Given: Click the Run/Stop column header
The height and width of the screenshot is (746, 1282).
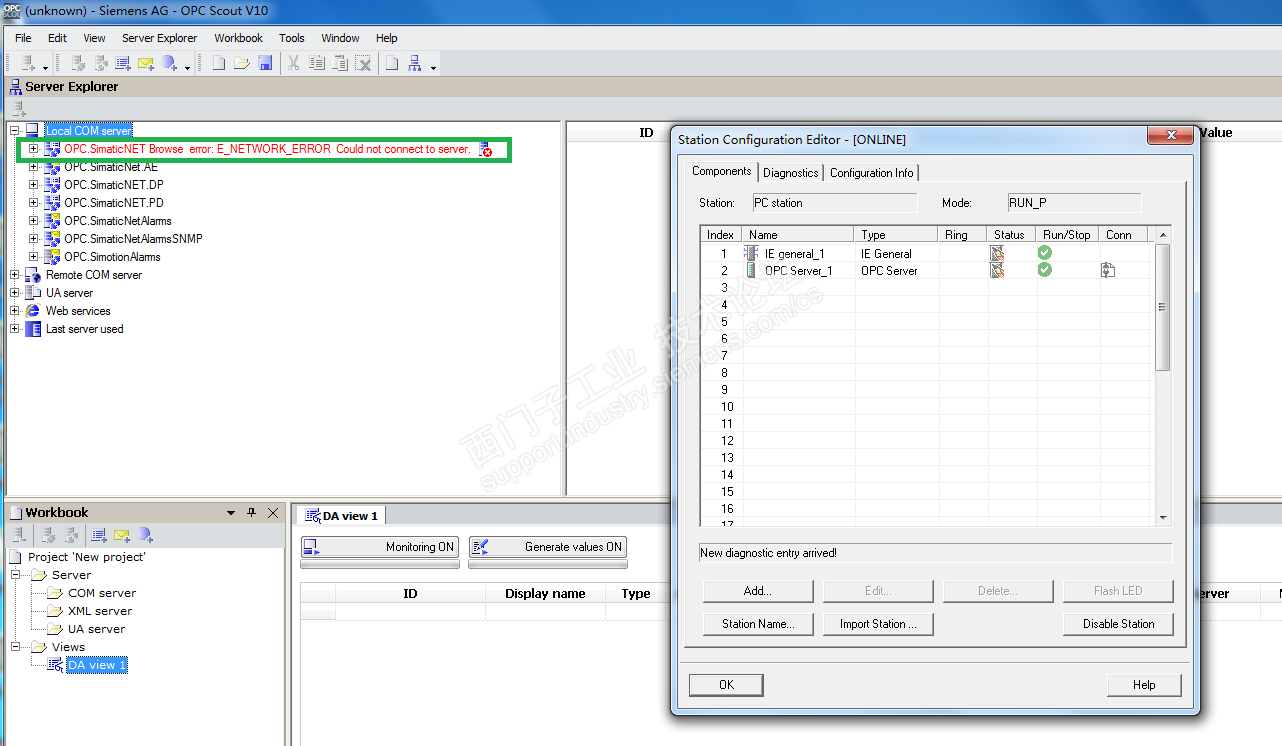Looking at the screenshot, I should [x=1067, y=235].
